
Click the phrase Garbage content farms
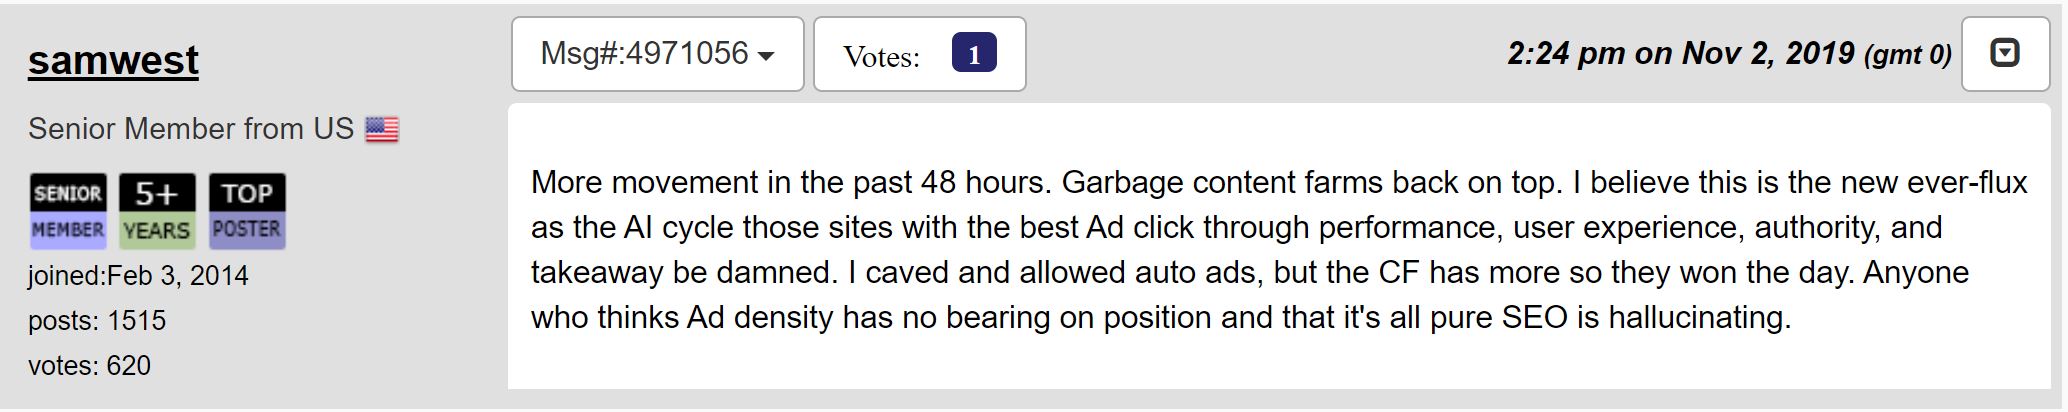click(1225, 183)
